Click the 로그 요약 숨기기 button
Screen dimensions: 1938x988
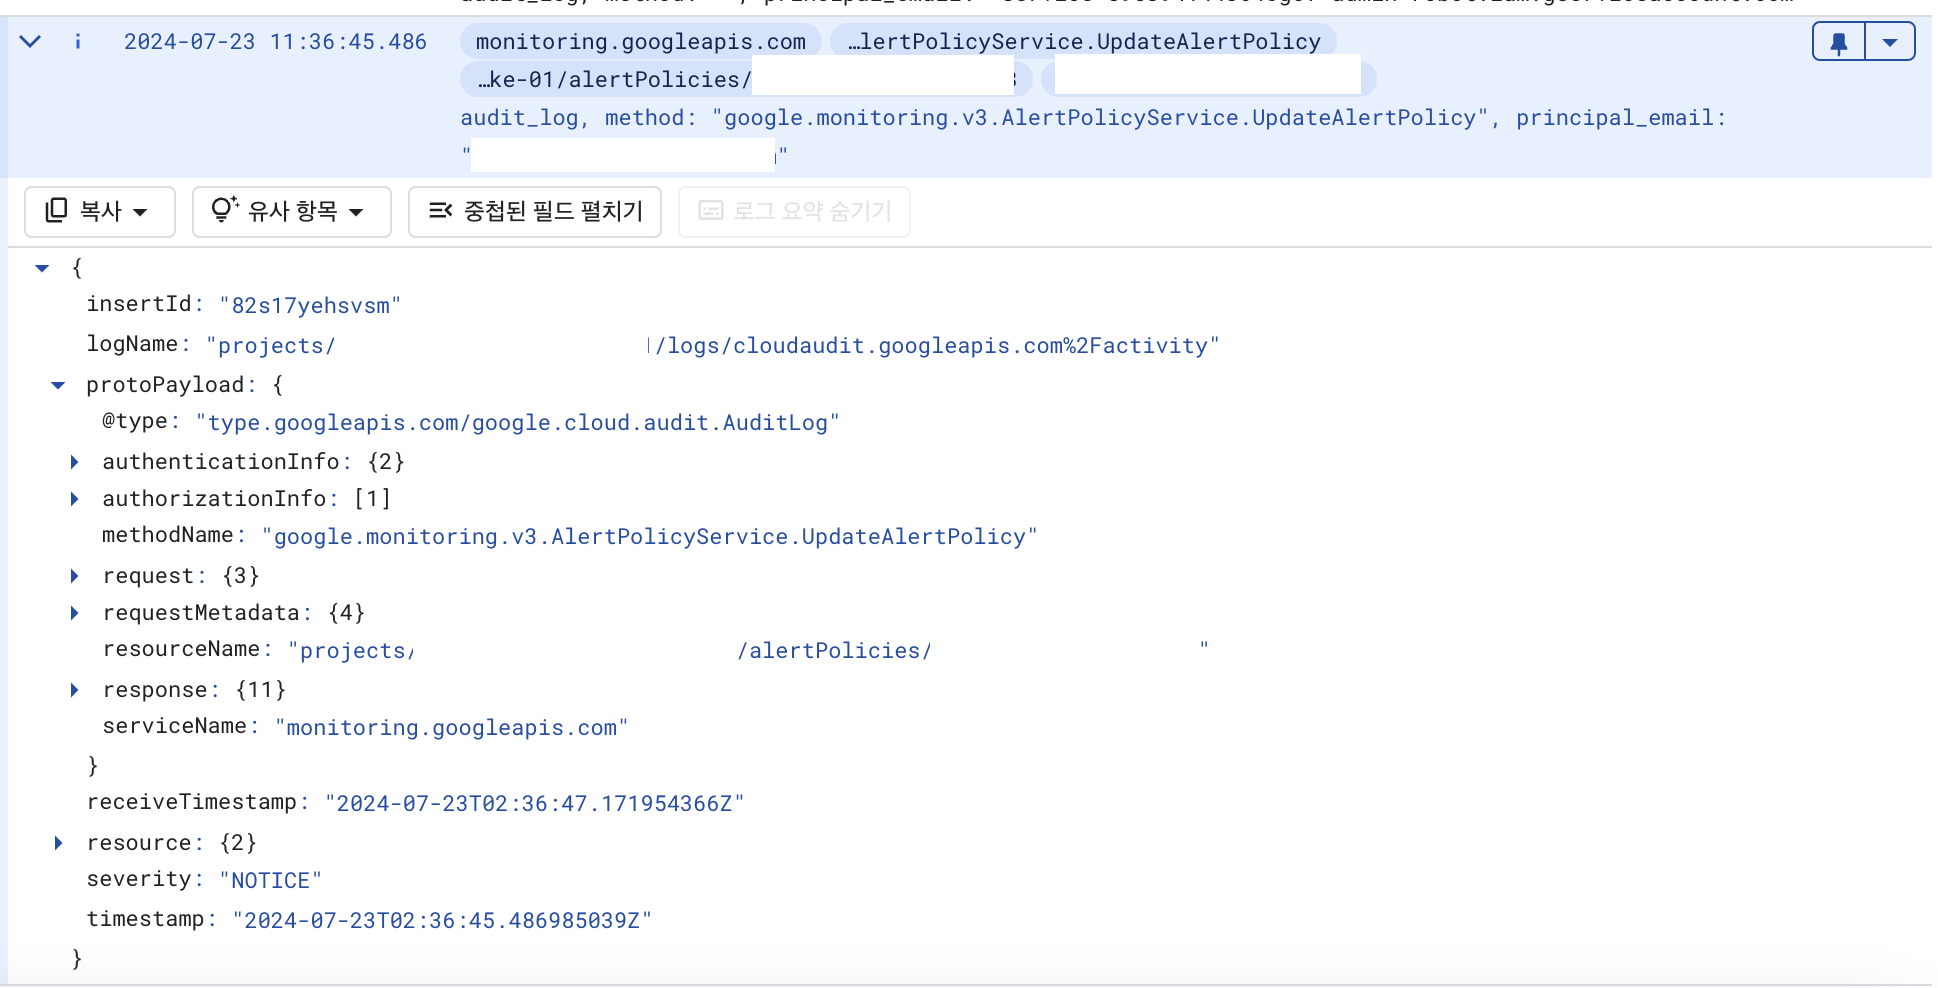pos(794,211)
